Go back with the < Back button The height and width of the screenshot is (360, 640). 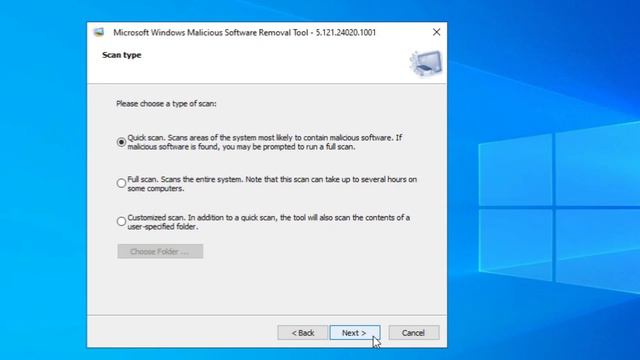pos(302,333)
